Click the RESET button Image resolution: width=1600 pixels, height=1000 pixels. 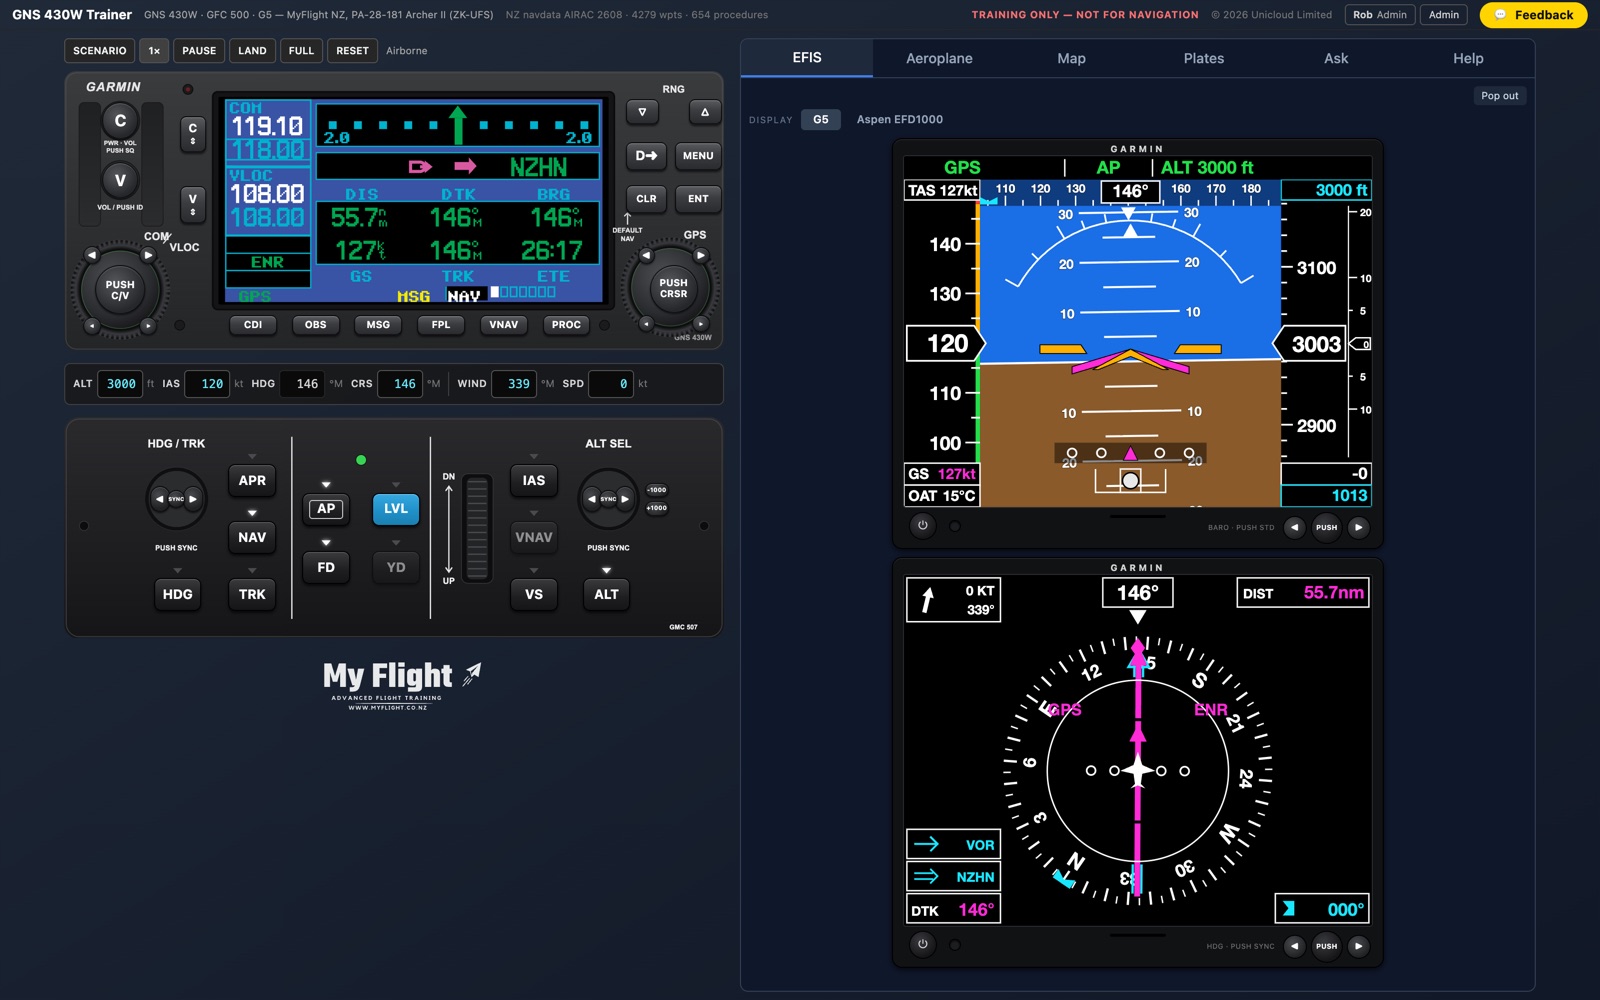pos(352,50)
